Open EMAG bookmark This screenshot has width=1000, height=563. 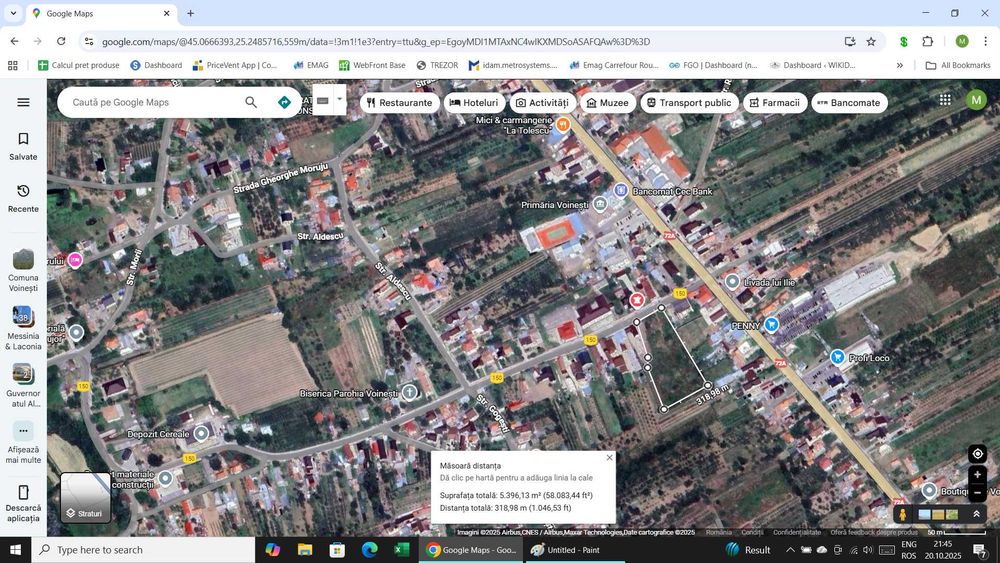coord(311,65)
